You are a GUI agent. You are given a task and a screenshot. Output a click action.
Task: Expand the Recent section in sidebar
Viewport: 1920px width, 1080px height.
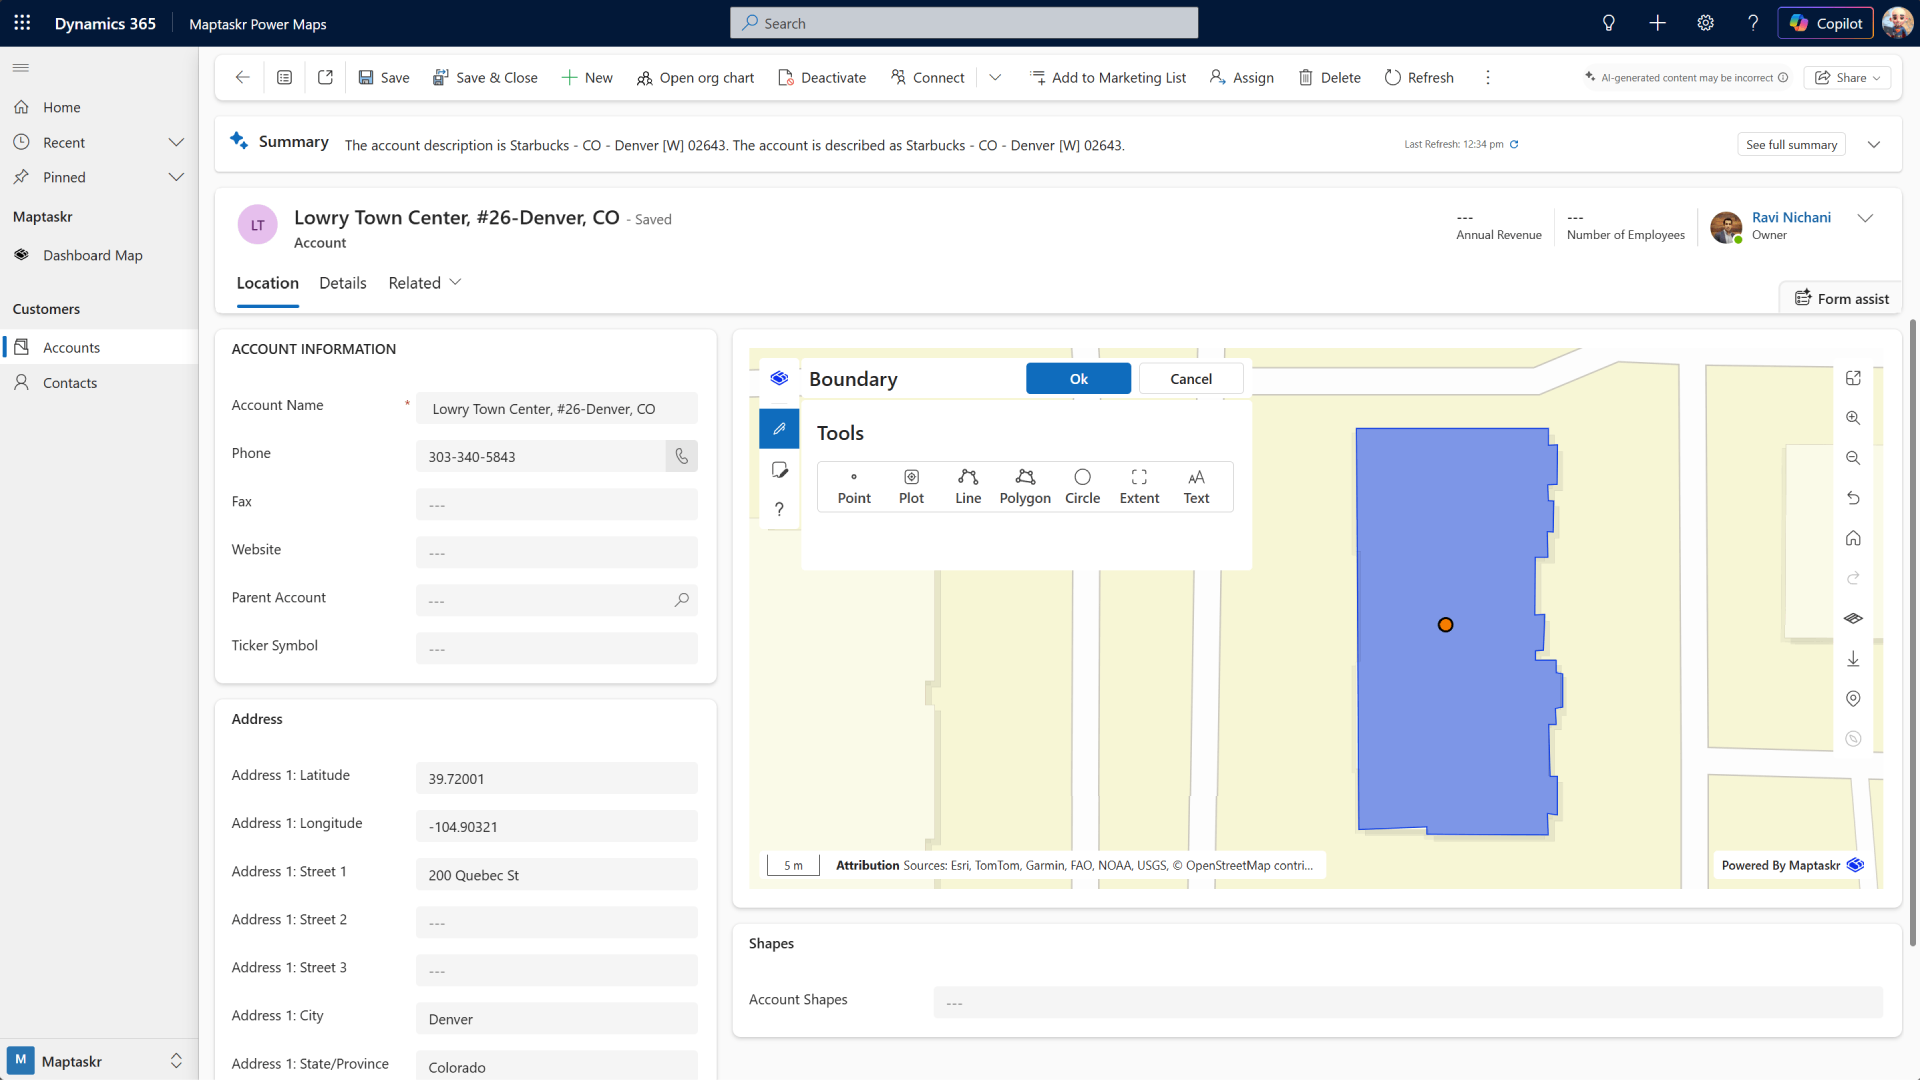coord(176,142)
